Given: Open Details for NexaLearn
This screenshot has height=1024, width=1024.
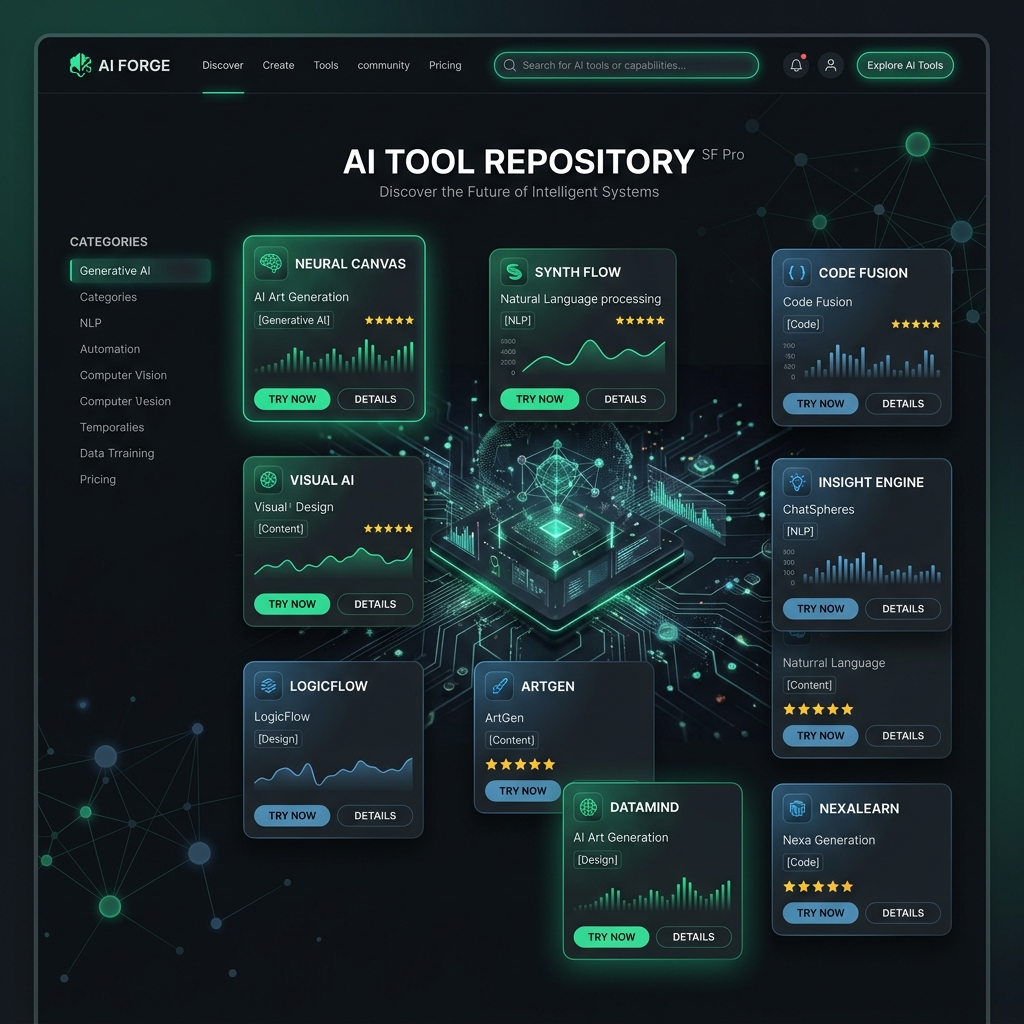Looking at the screenshot, I should click(x=903, y=913).
